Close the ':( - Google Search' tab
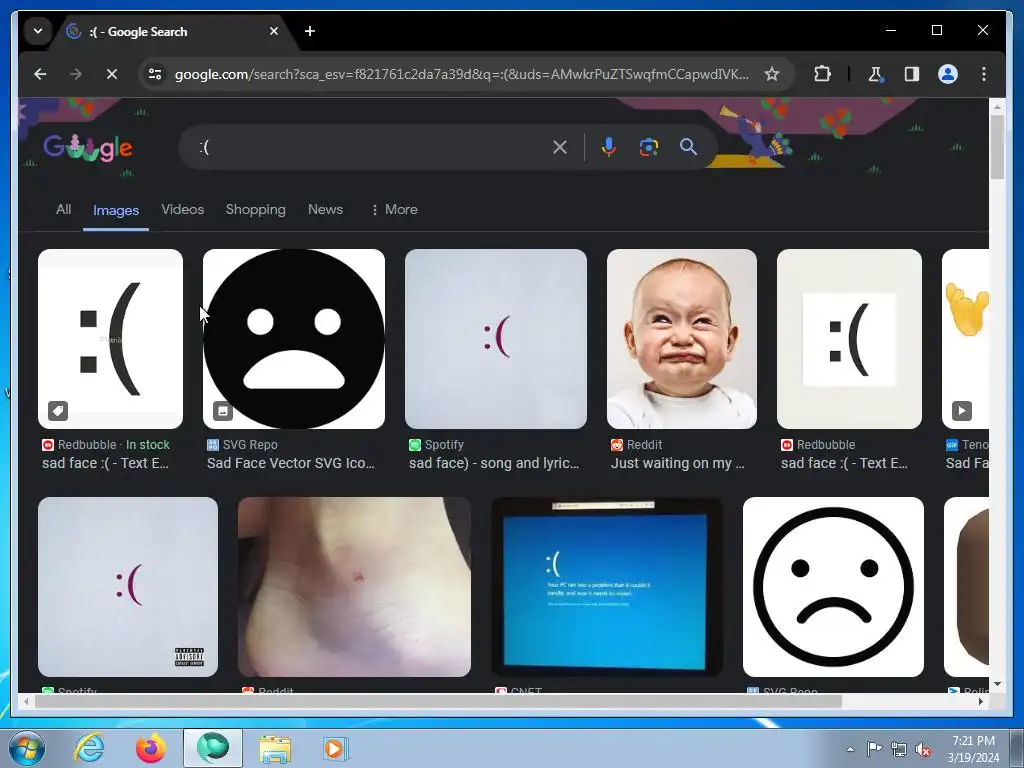The image size is (1024, 768). point(274,31)
